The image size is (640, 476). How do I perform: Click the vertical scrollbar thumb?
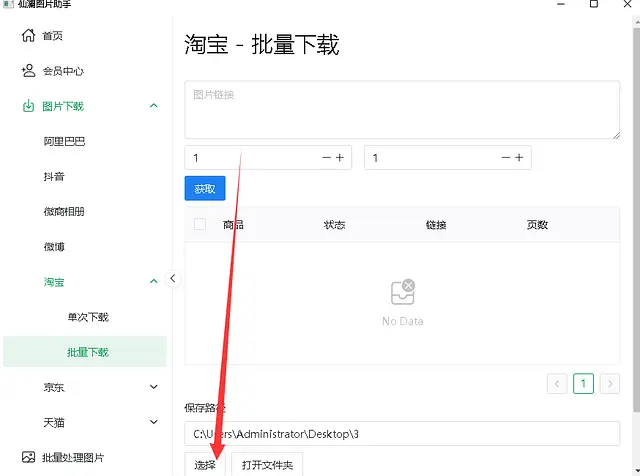[x=636, y=218]
